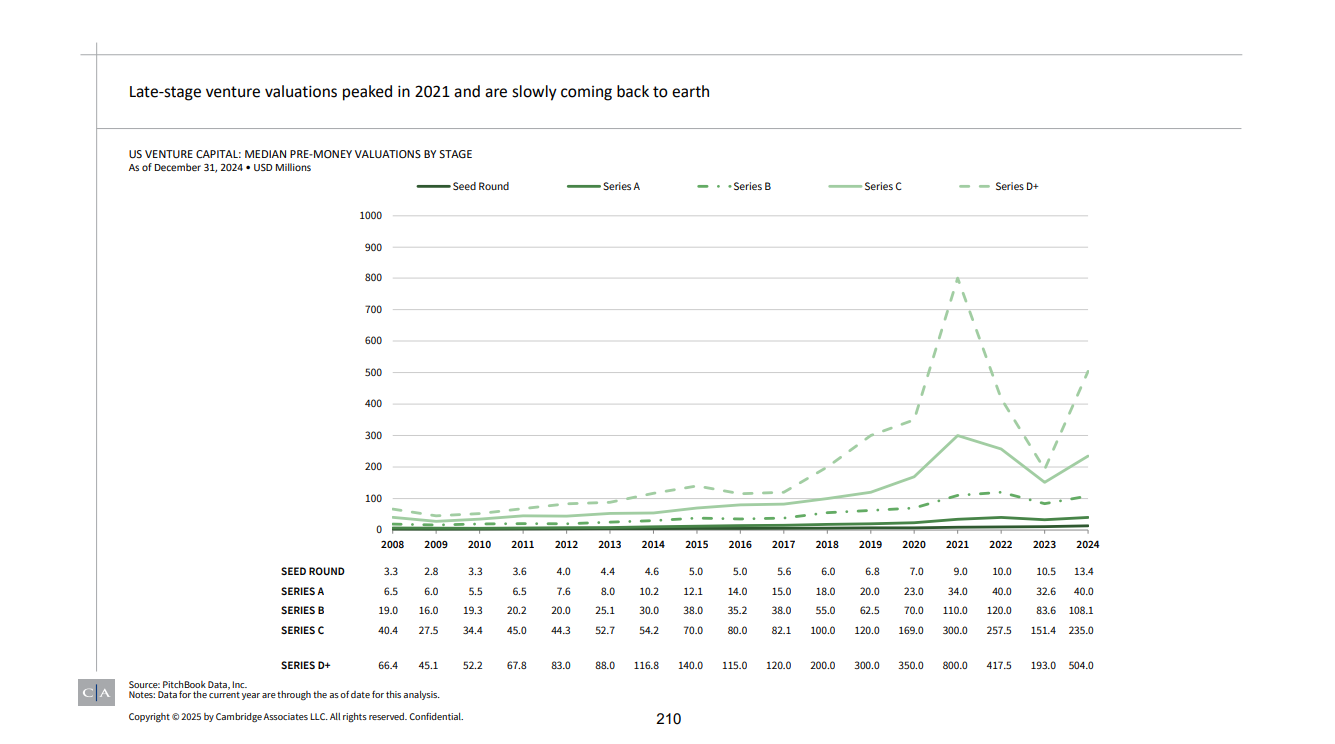Click the 'SERIES D+' table row header

[306, 665]
